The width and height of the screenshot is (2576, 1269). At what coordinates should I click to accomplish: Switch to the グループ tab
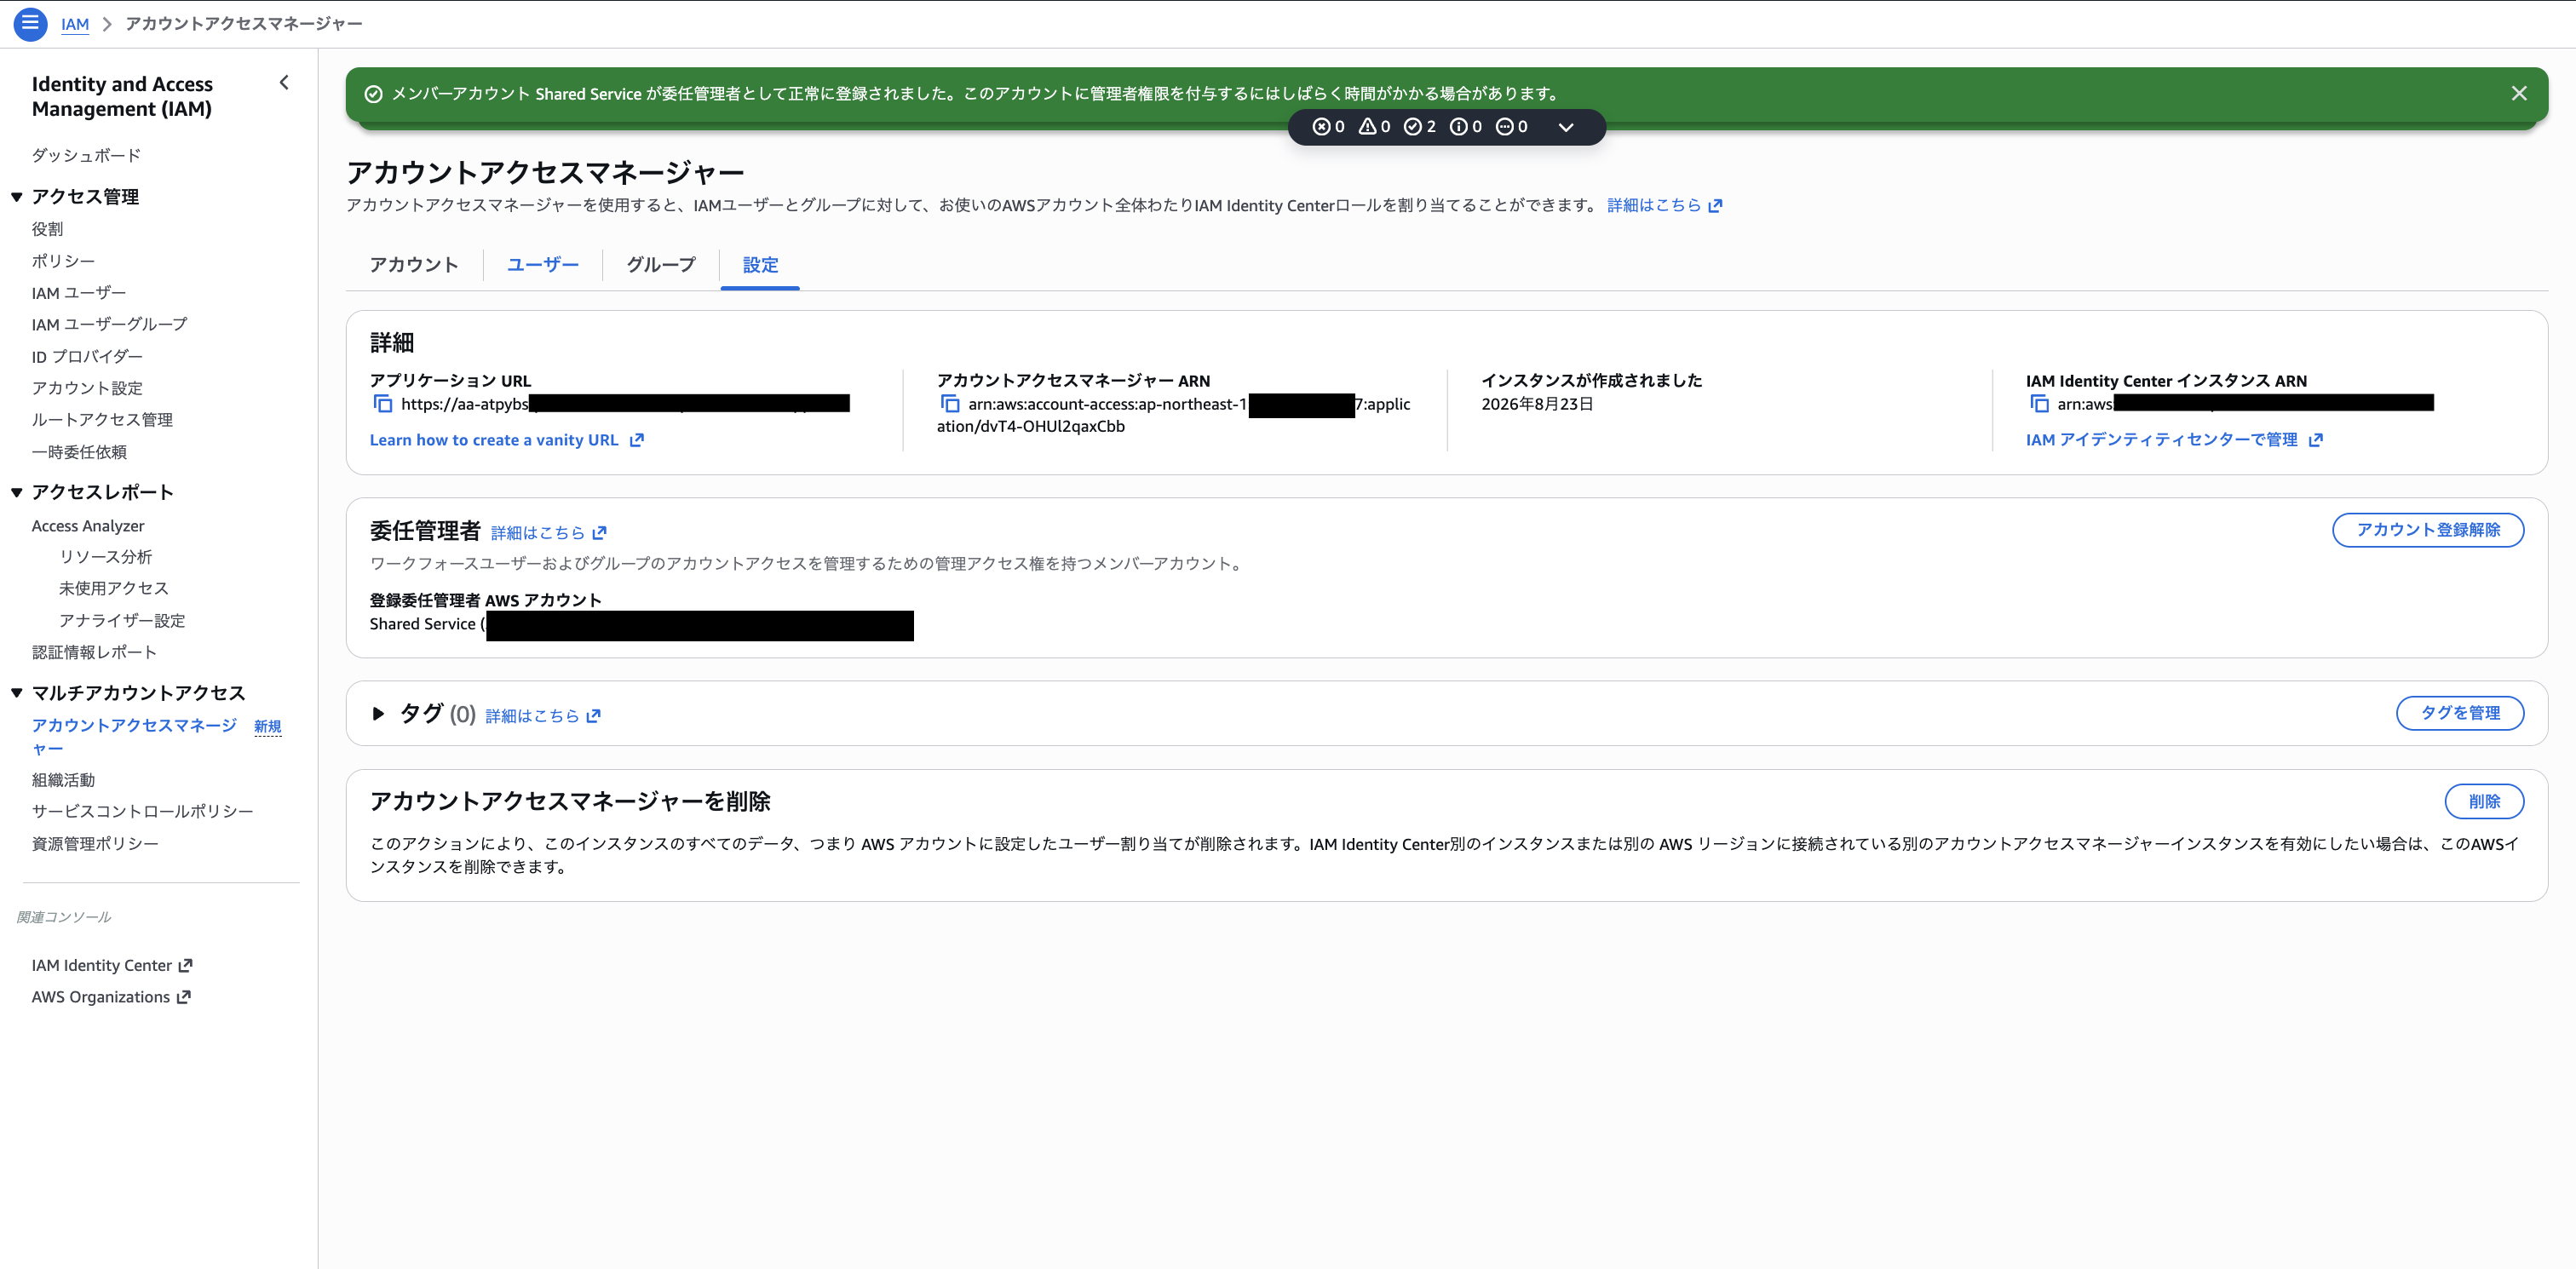[x=661, y=265]
